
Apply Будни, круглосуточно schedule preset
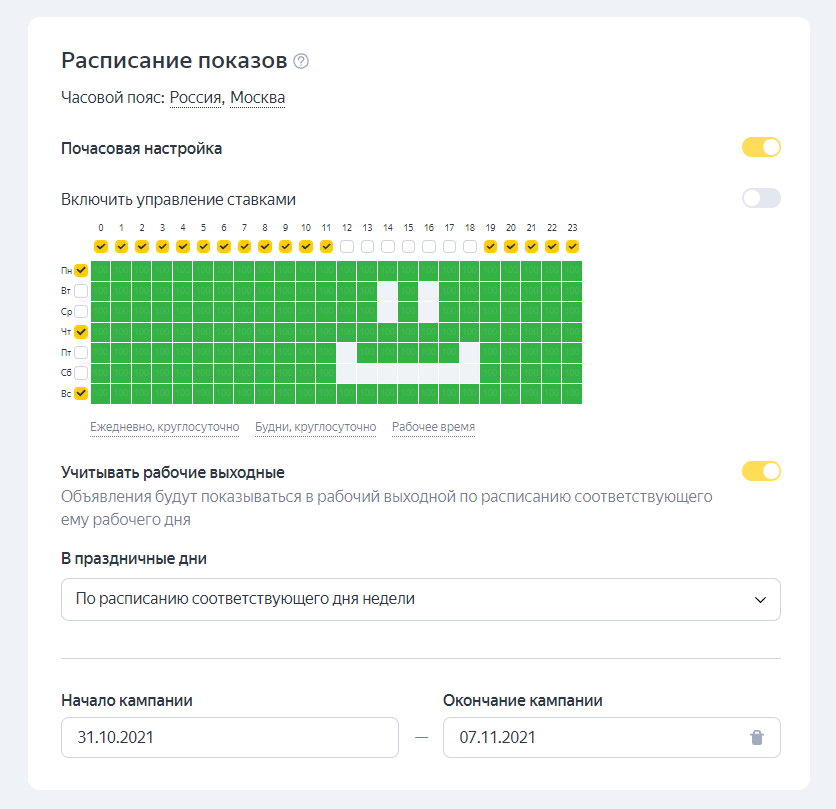pyautogui.click(x=315, y=427)
